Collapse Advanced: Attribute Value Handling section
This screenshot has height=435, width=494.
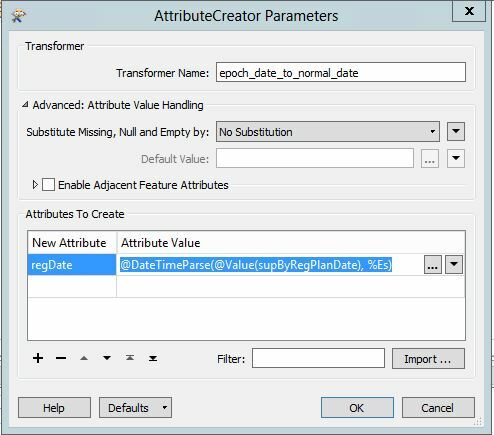click(25, 105)
